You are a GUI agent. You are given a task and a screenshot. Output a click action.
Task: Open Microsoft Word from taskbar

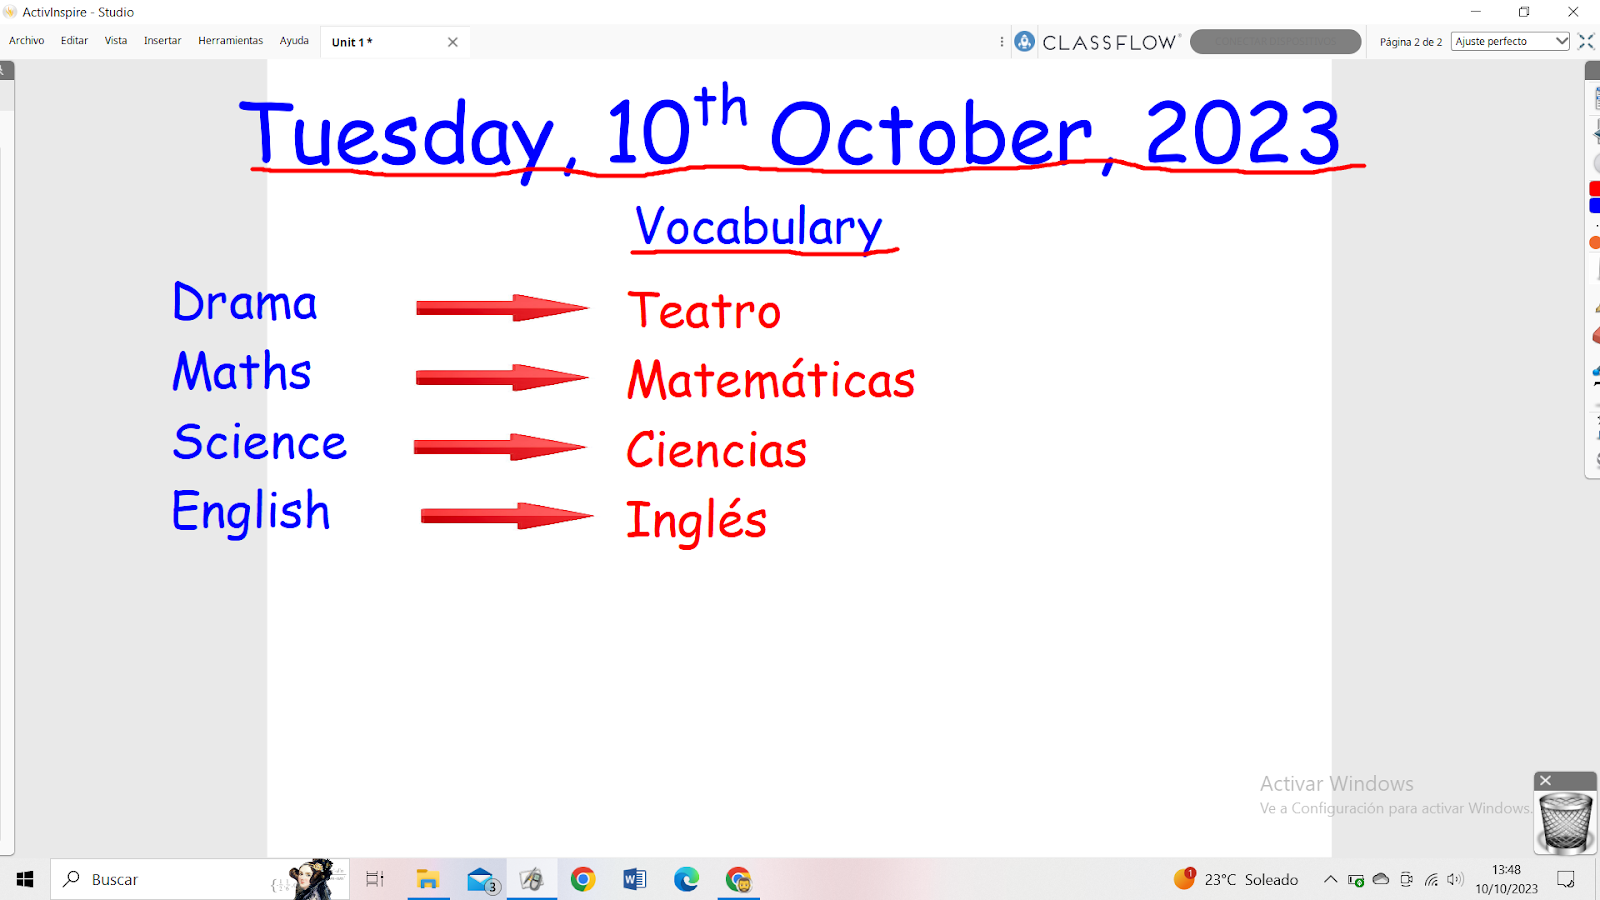tap(635, 879)
